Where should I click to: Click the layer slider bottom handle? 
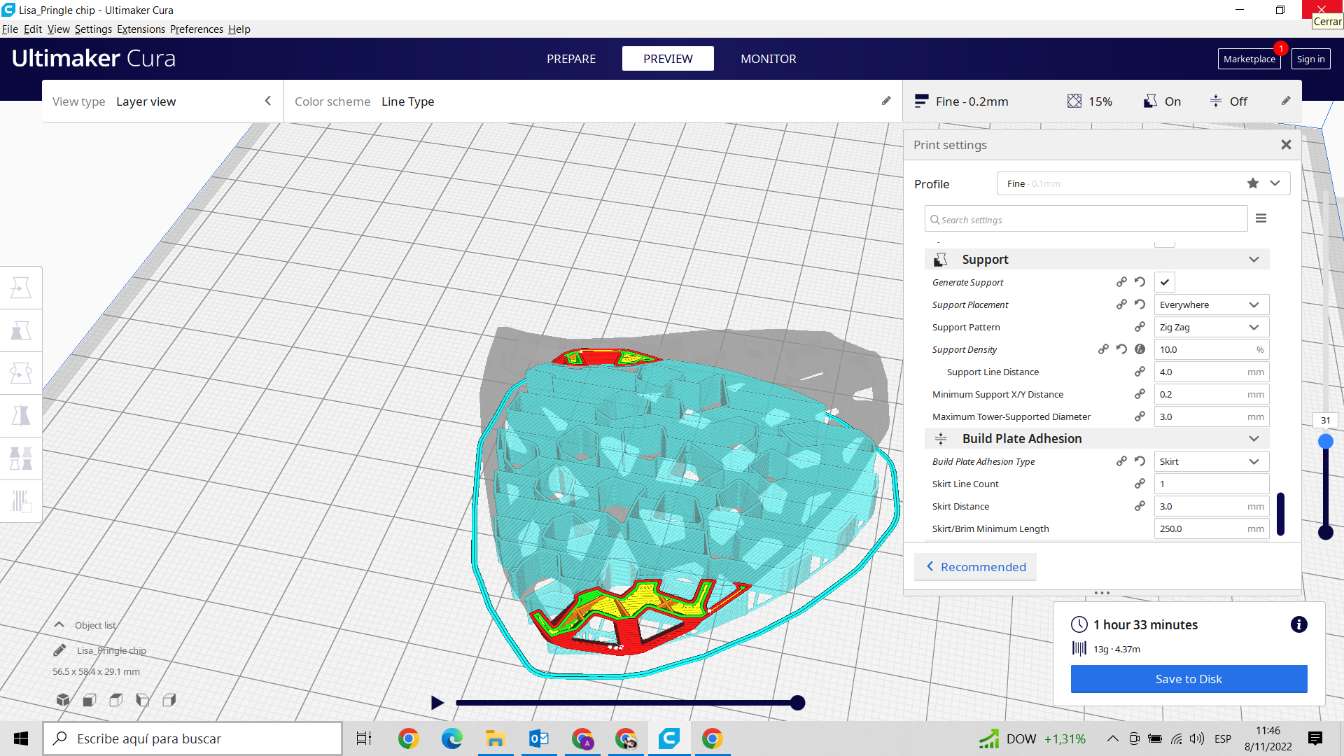coord(1325,532)
